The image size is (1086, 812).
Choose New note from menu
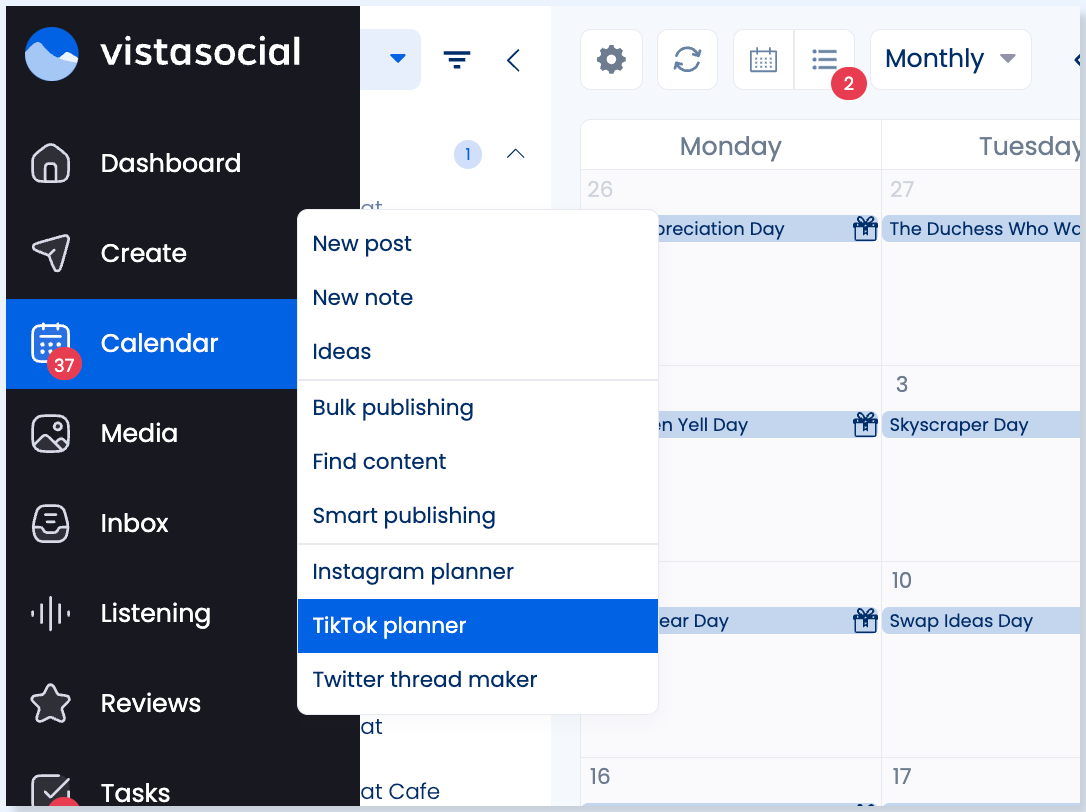477,298
